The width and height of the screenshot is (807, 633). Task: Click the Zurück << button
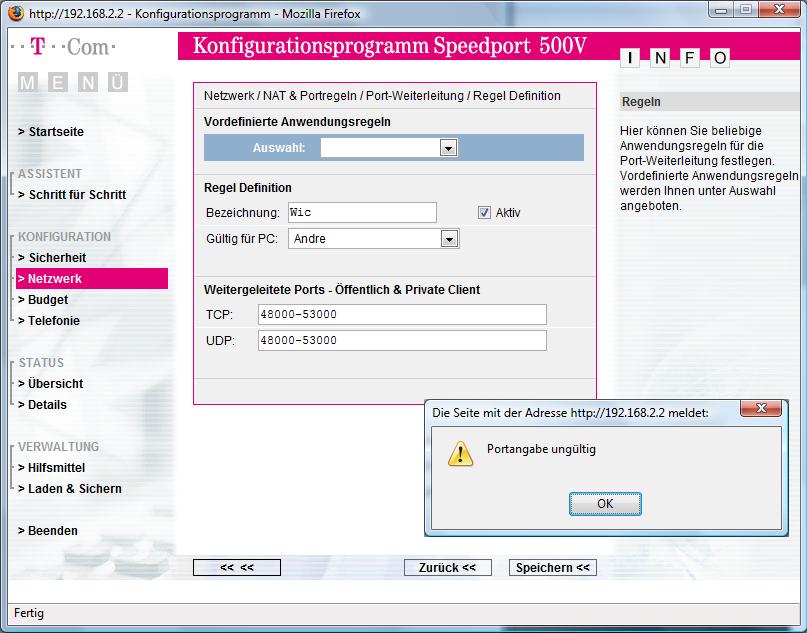448,568
